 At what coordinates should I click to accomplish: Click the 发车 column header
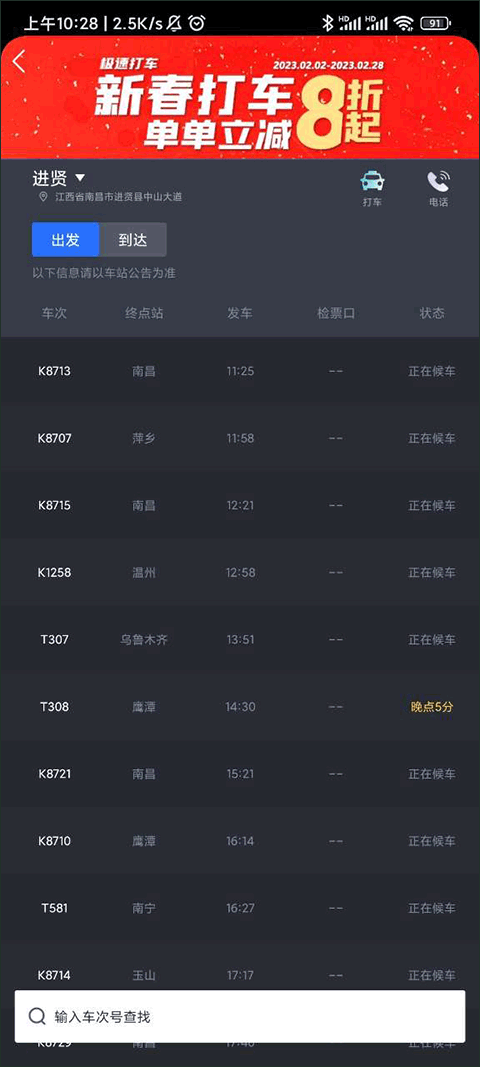240,313
